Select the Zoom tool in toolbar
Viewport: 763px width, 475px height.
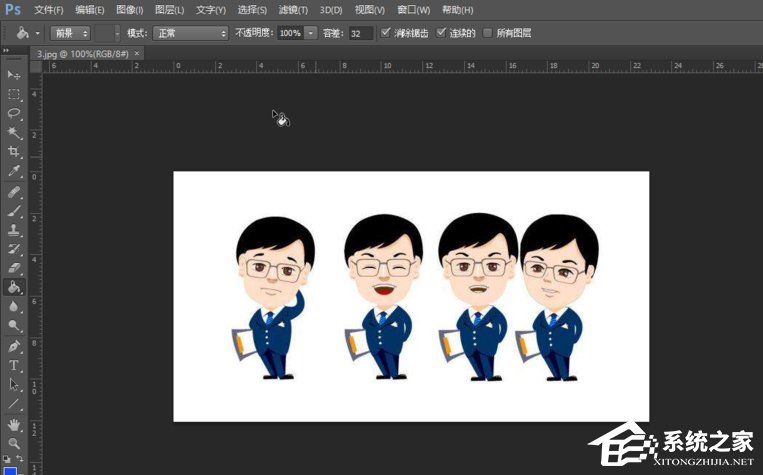(x=14, y=442)
